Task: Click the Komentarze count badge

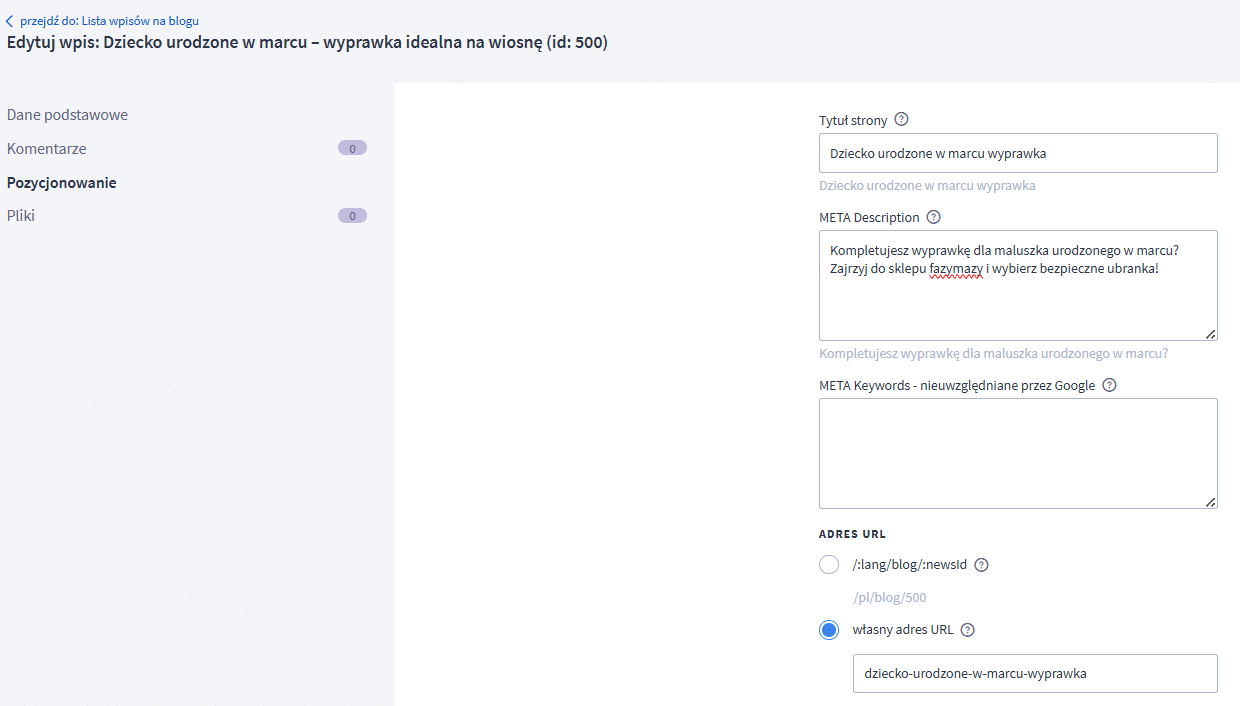Action: pos(352,149)
